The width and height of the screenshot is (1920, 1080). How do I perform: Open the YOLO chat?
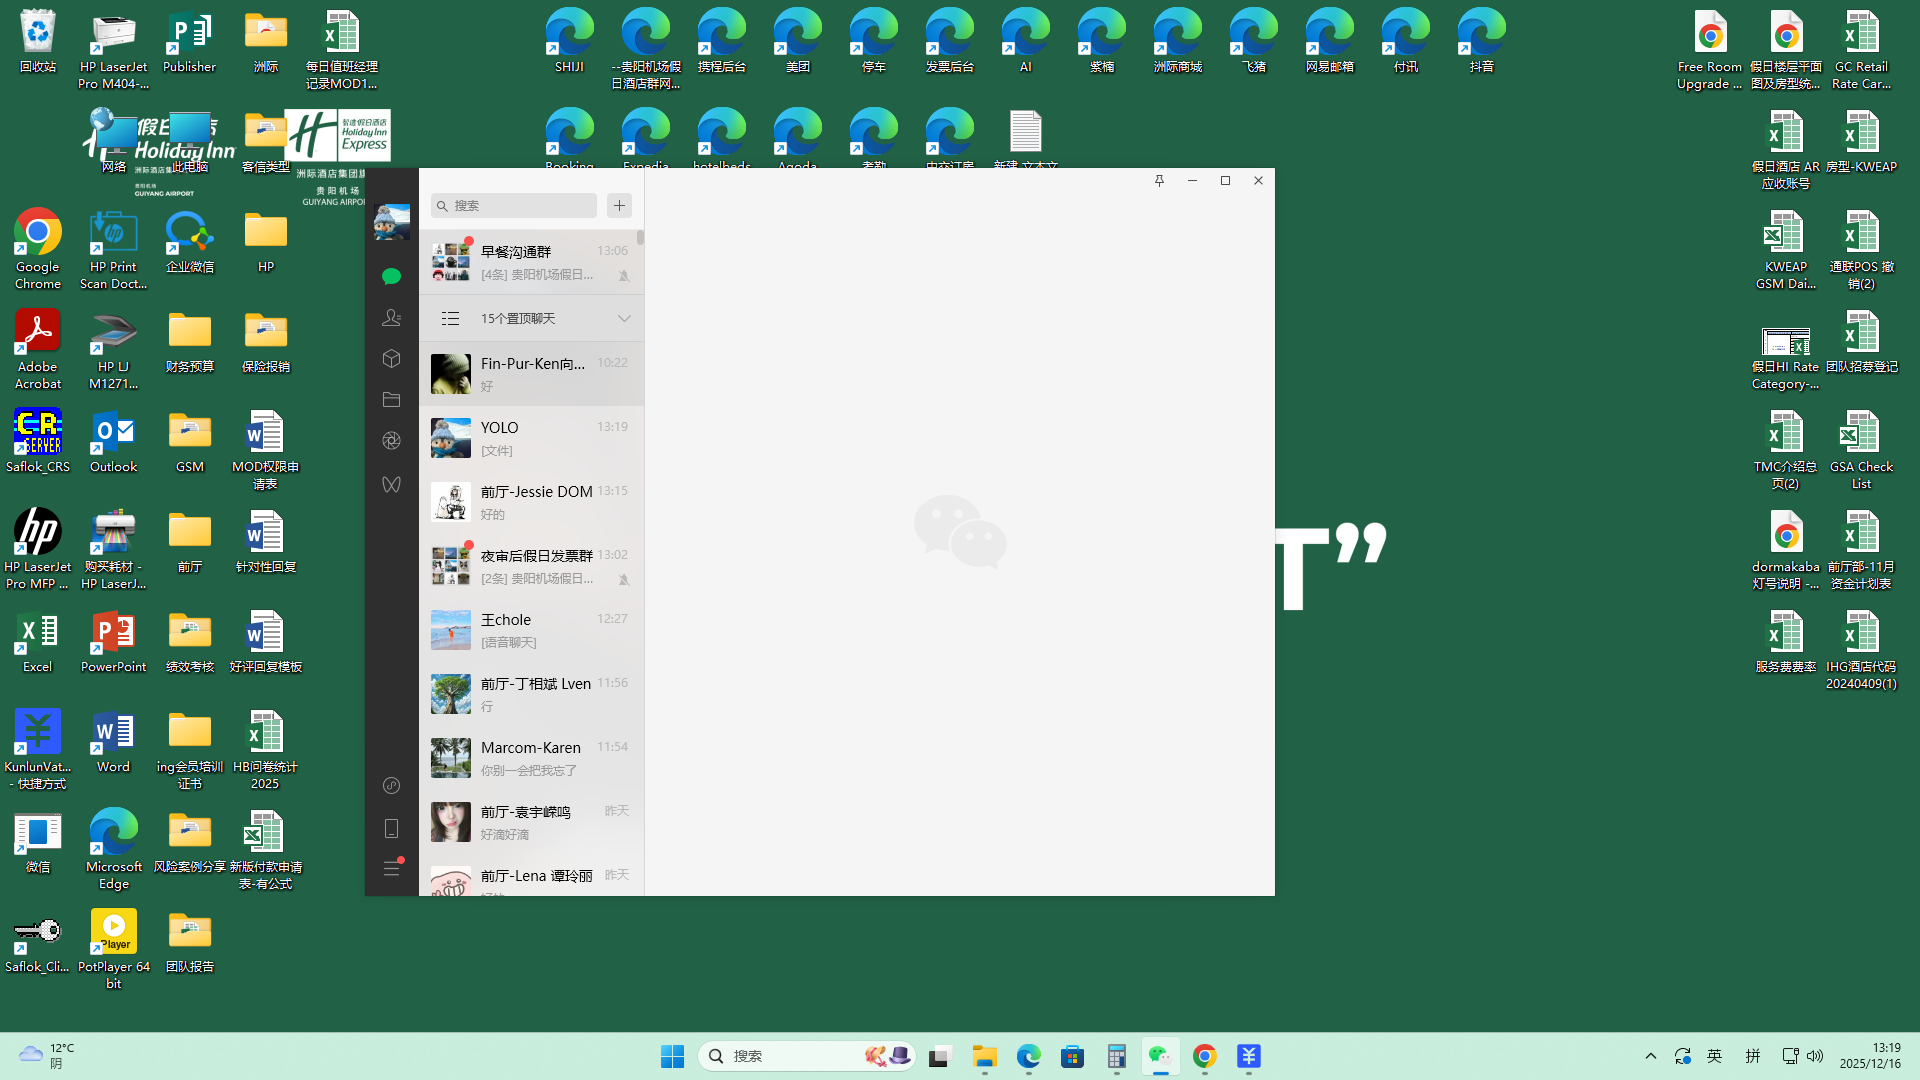(531, 438)
